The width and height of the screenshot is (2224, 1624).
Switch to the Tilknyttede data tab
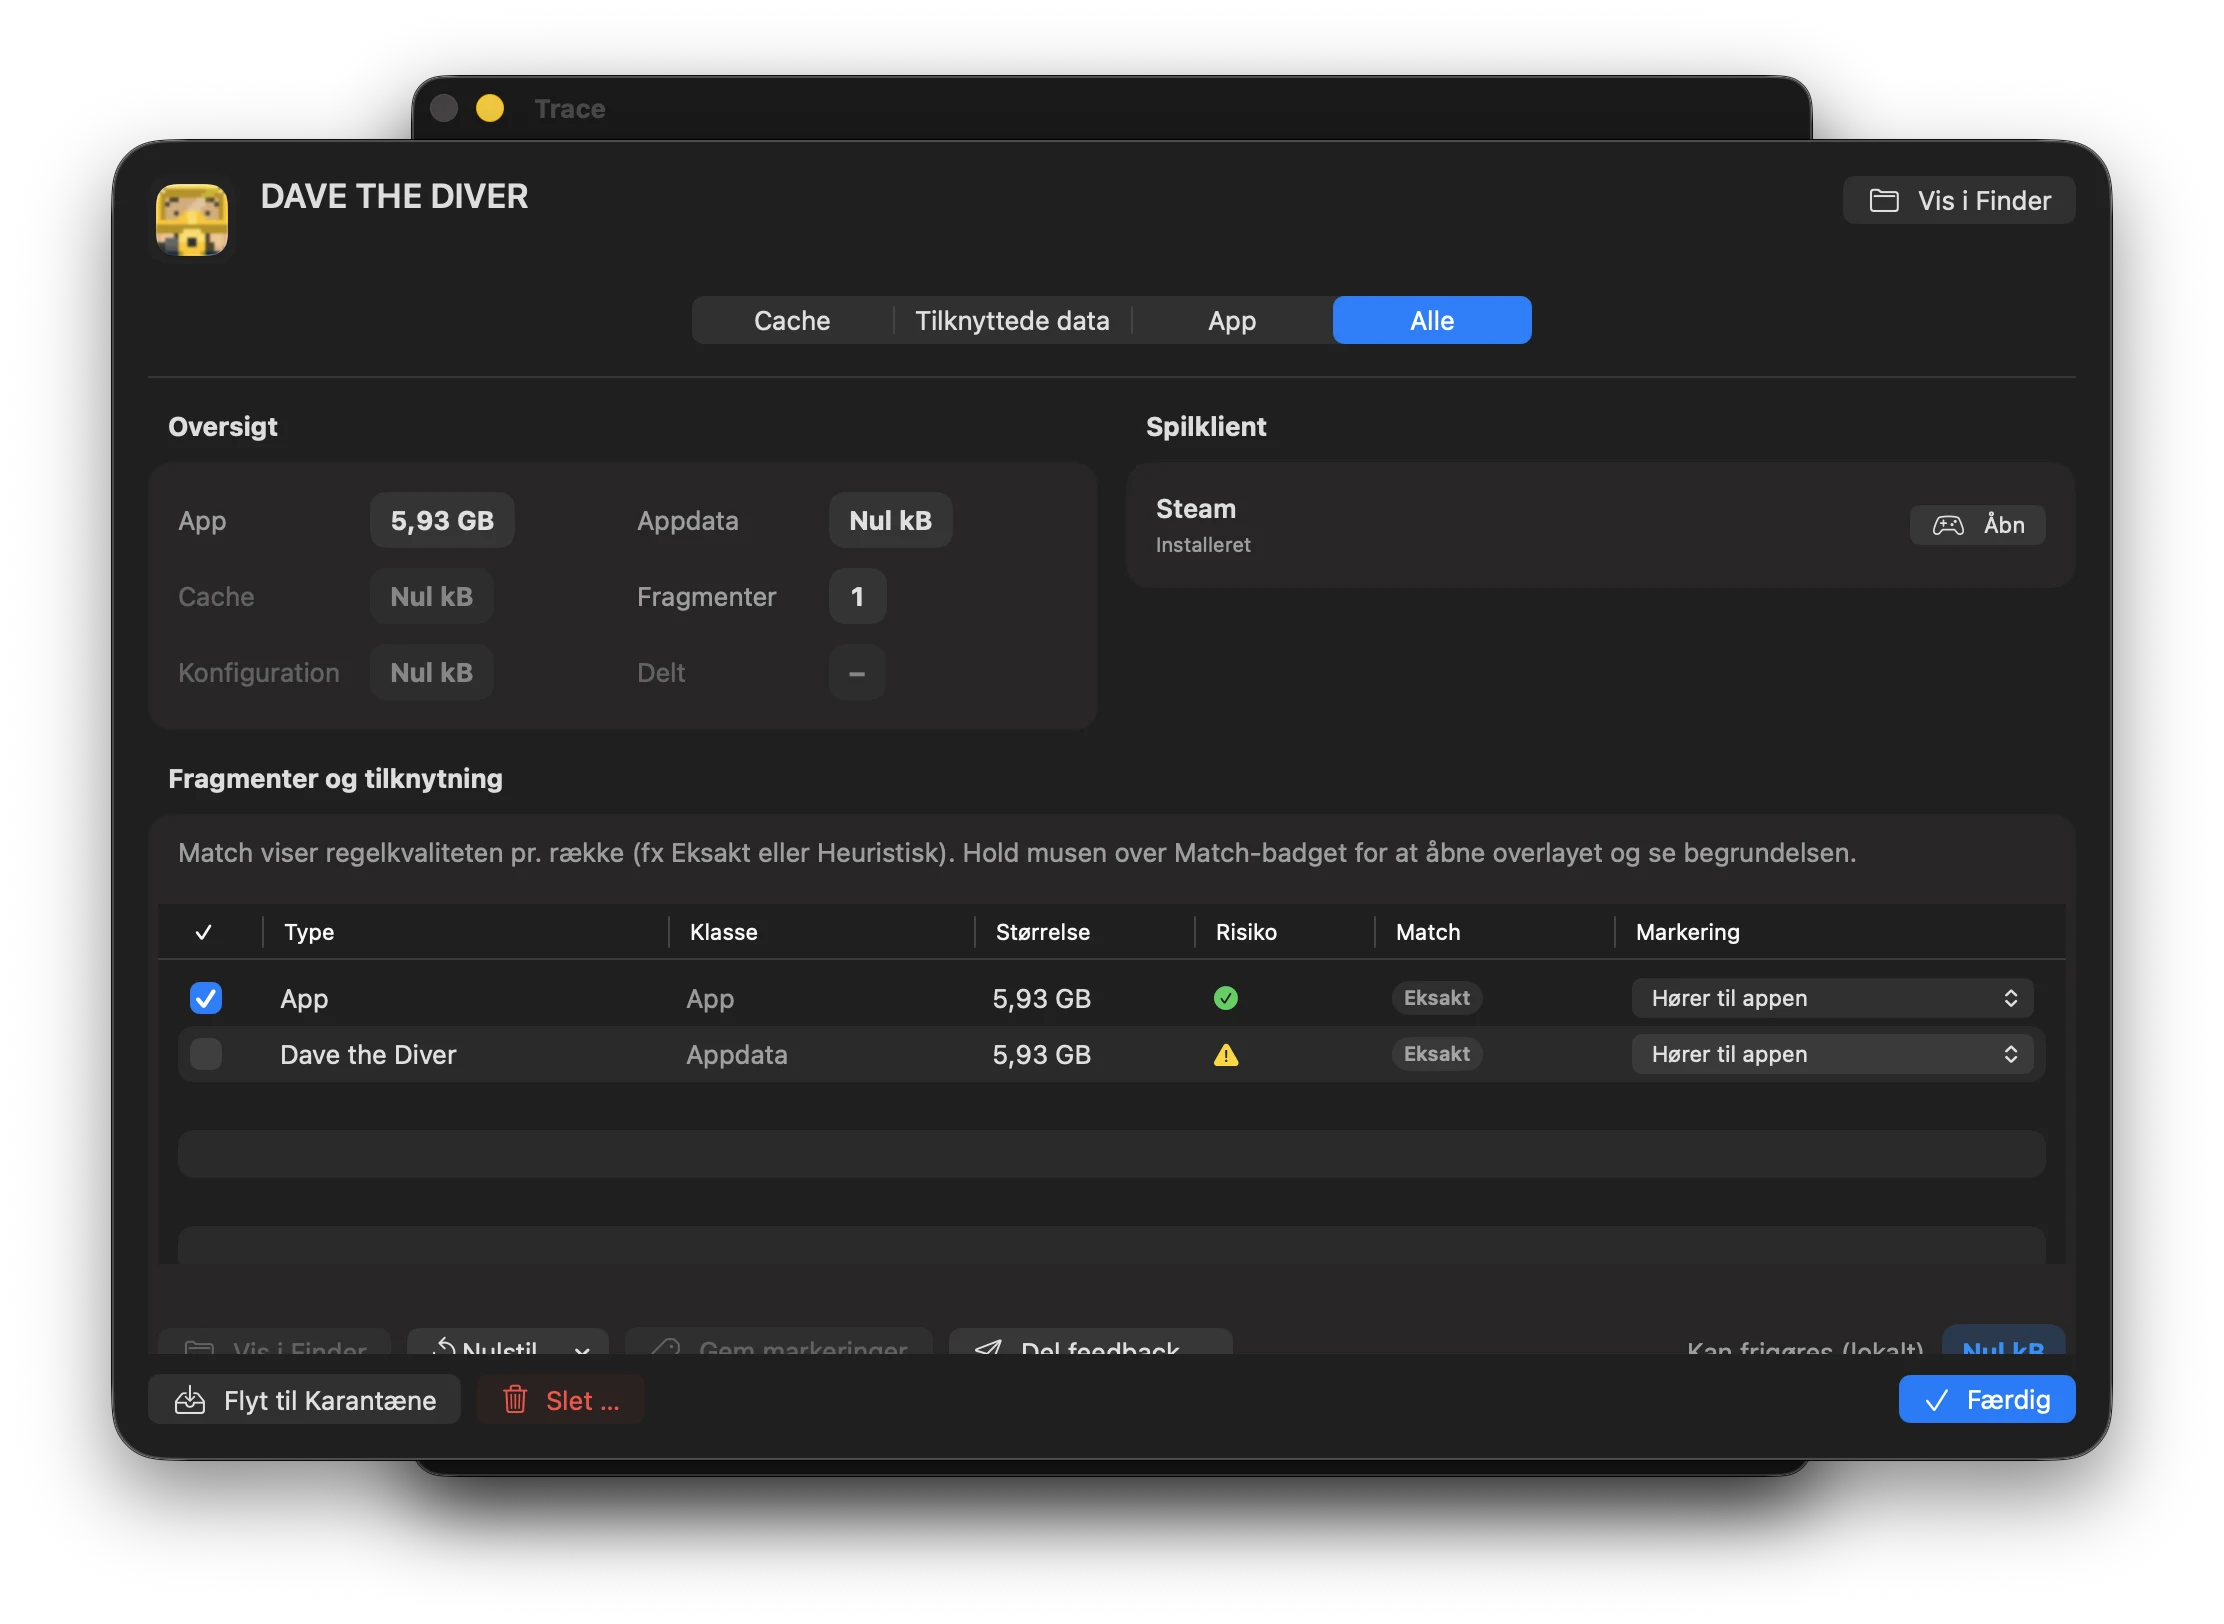point(1012,320)
